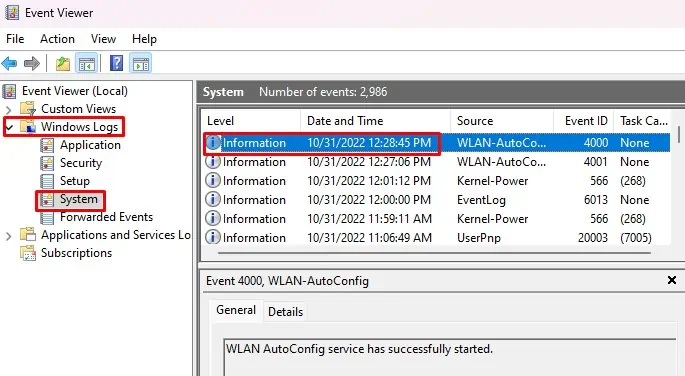Click info icon of 12:00:00 PM event
This screenshot has width=685, height=376.
pos(213,200)
